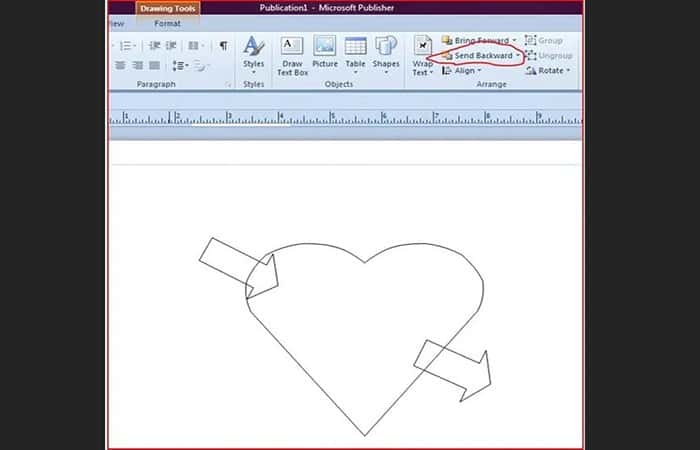Open the Align dropdown
The image size is (700, 450).
(462, 71)
